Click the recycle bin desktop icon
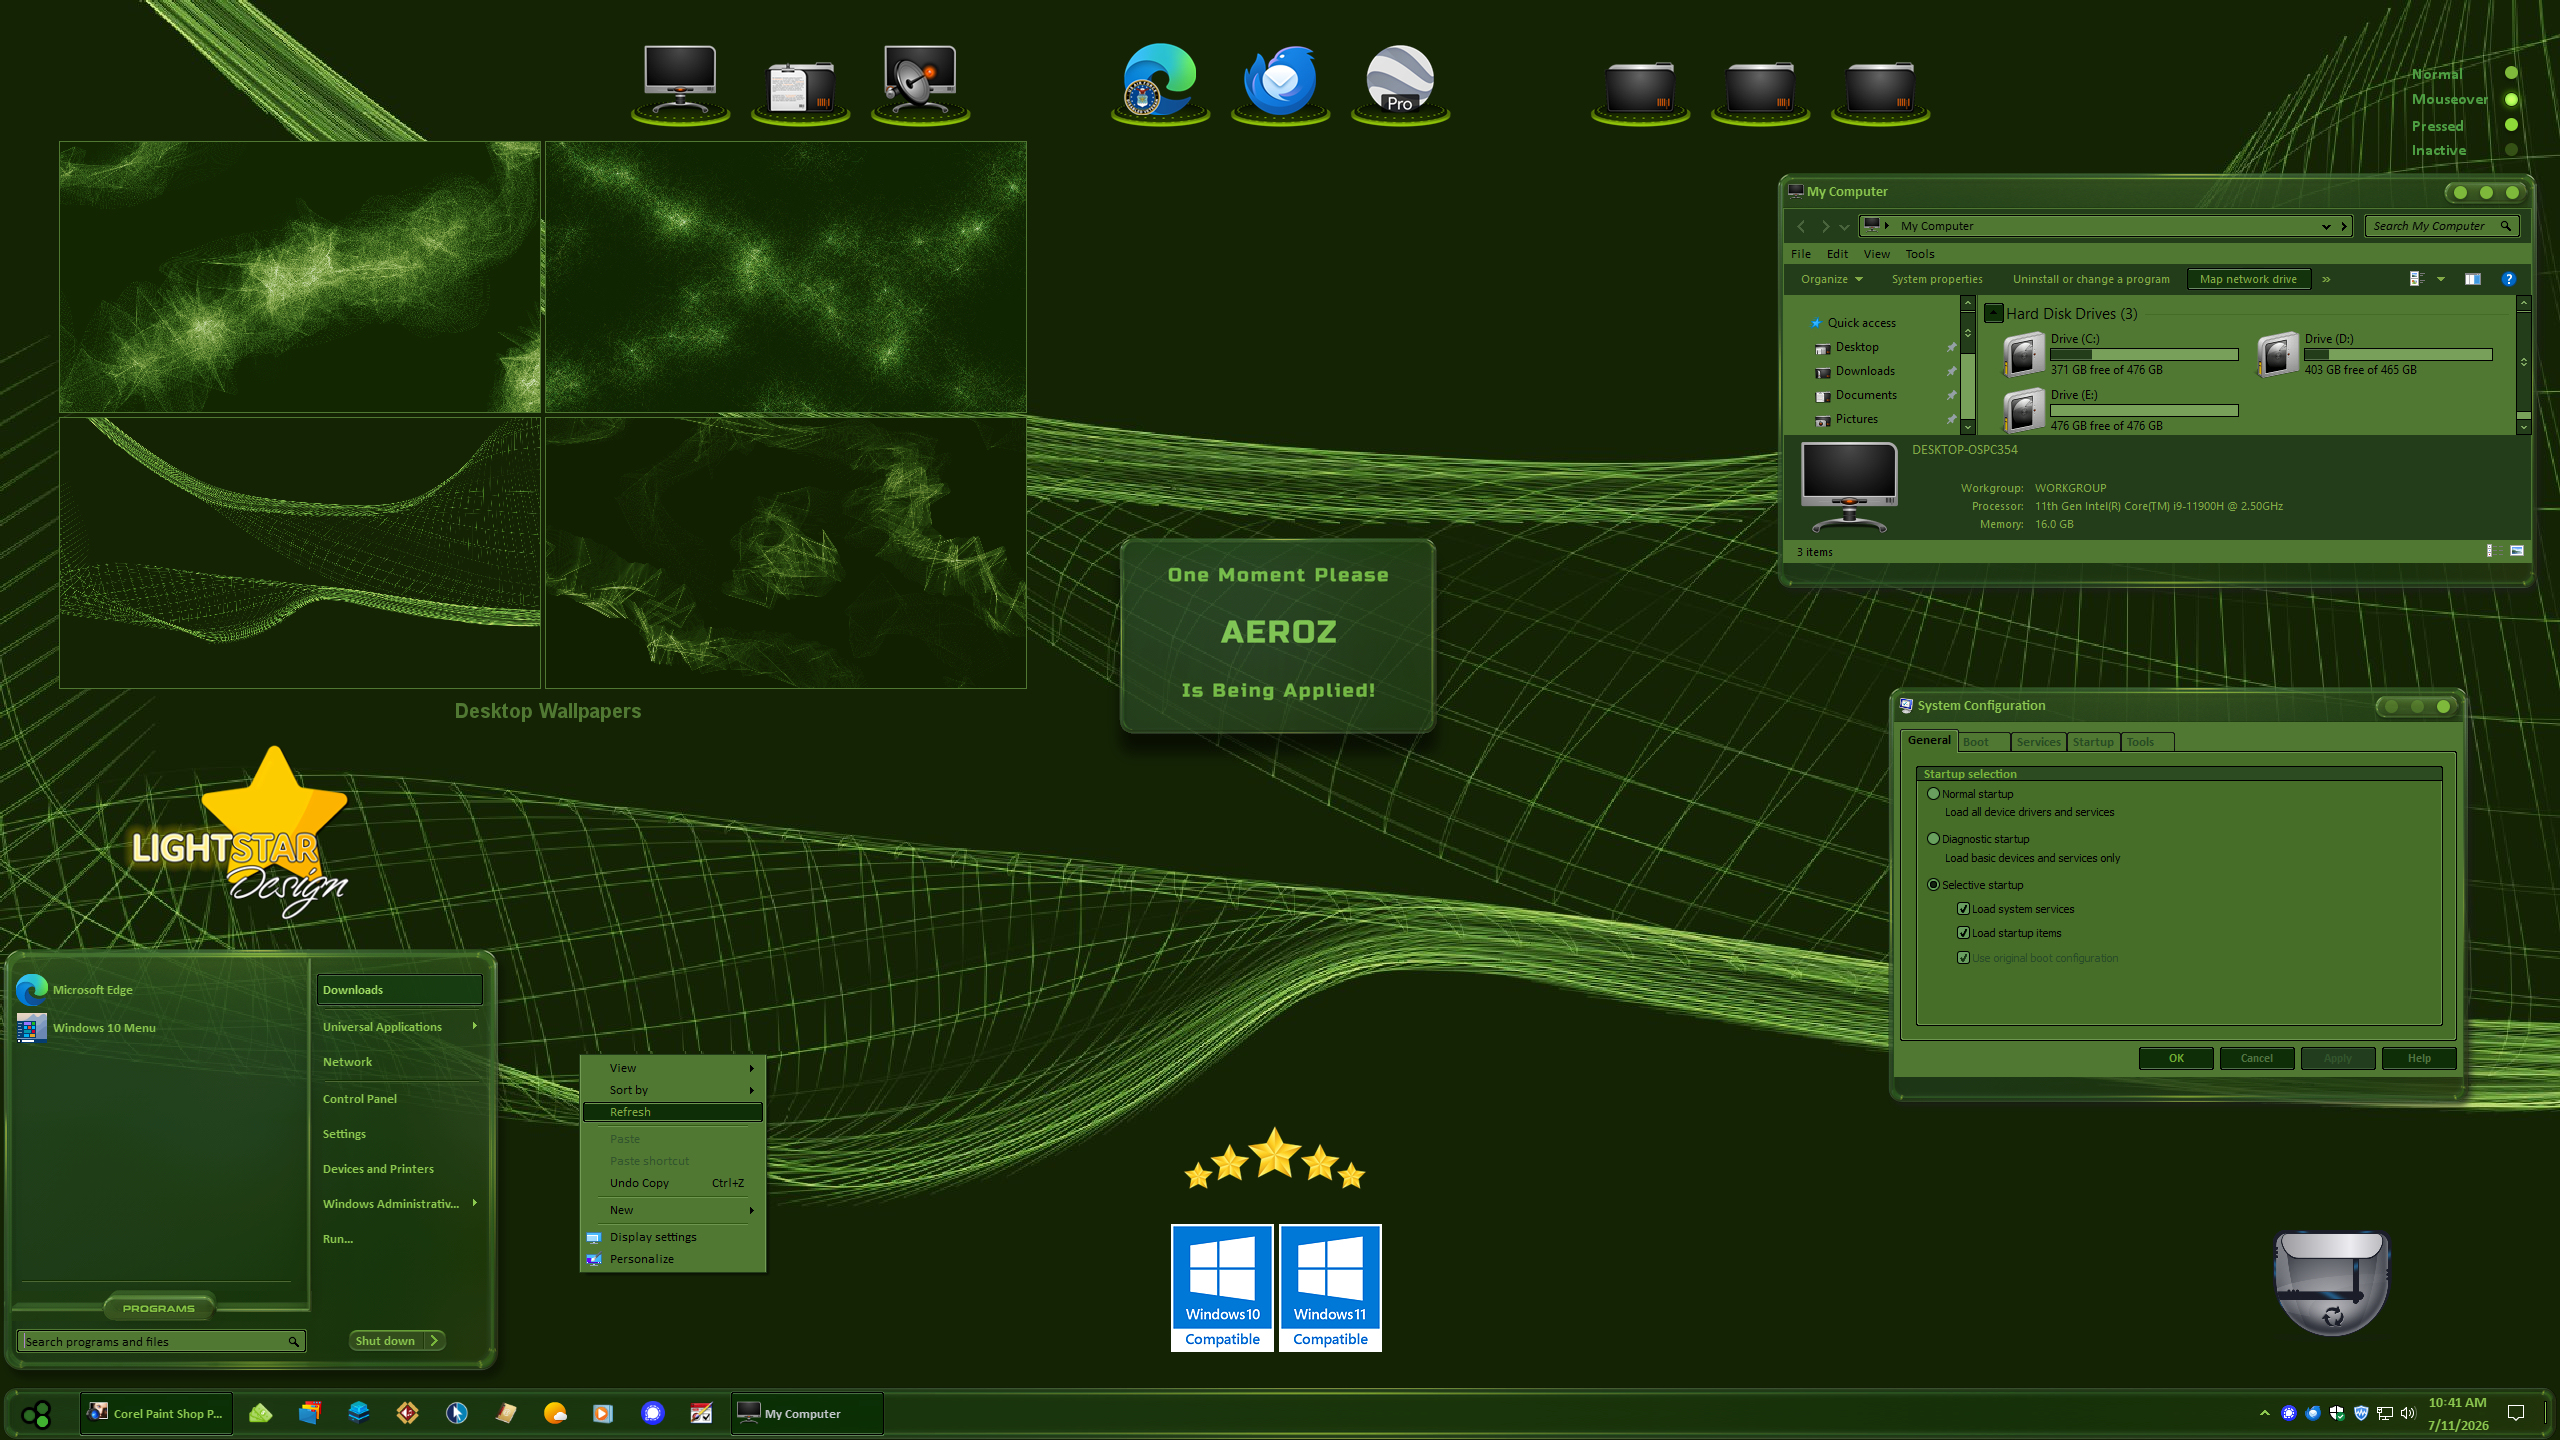This screenshot has width=2560, height=1440. [x=2331, y=1282]
